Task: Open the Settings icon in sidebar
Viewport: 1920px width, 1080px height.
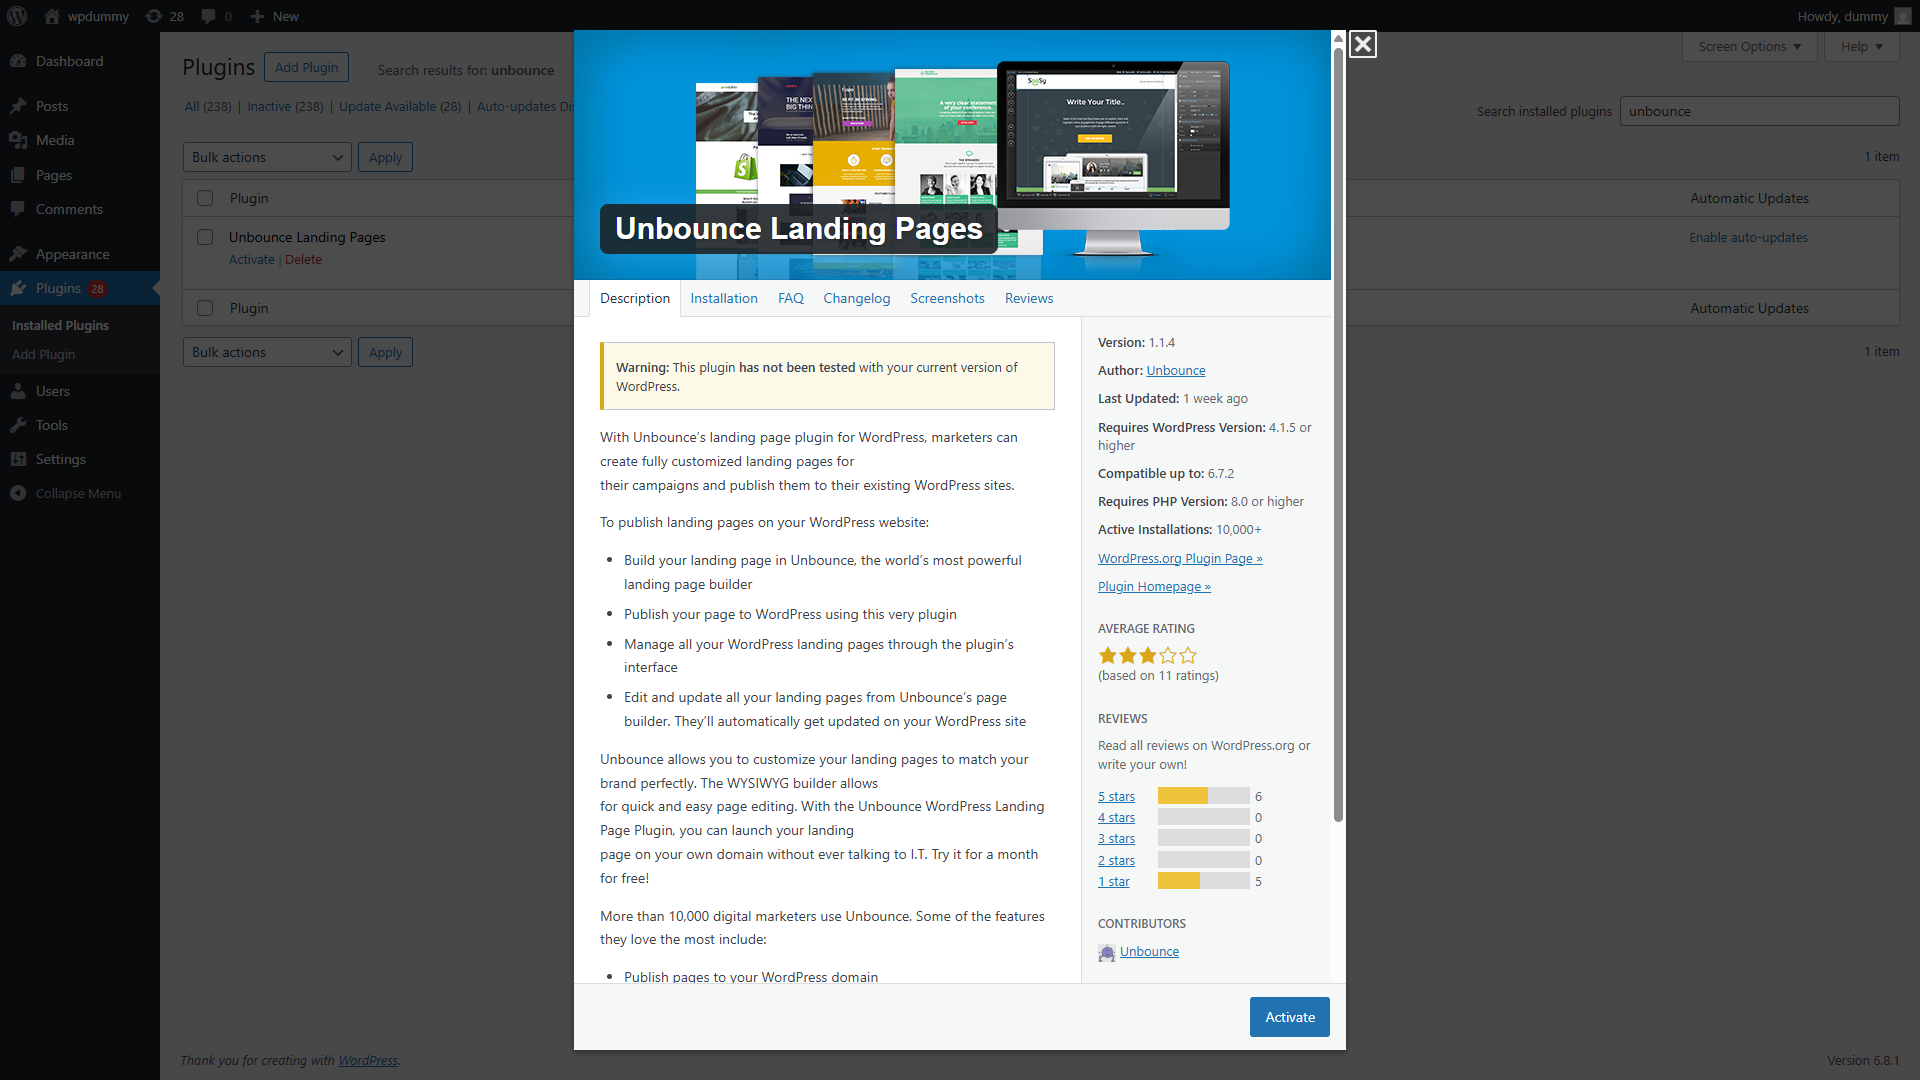Action: pyautogui.click(x=18, y=459)
